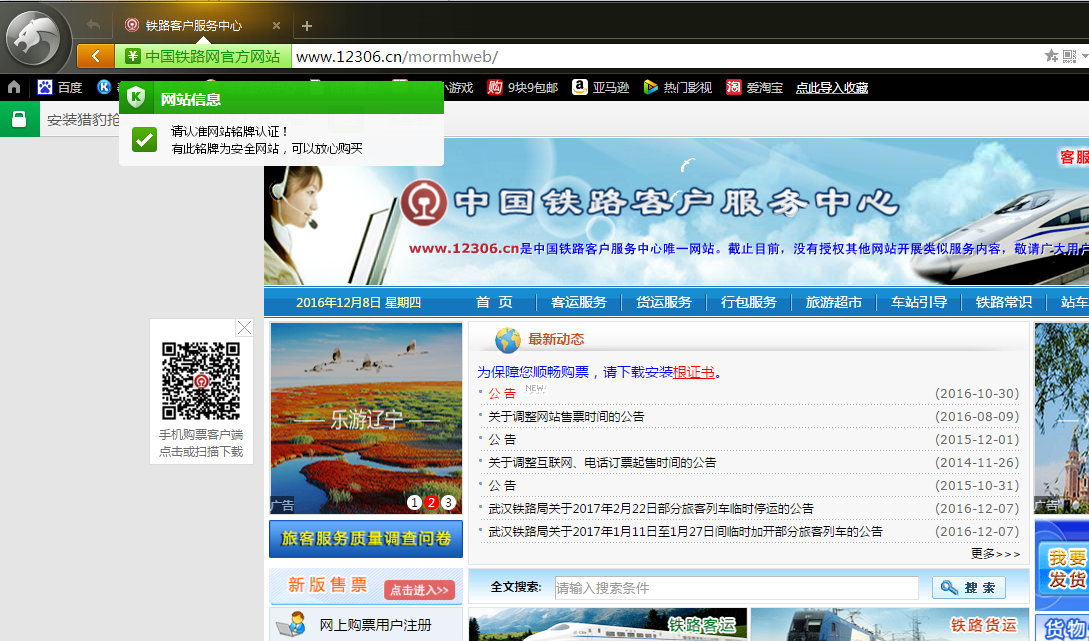Click the green padlock icon on left edge

tap(19, 117)
